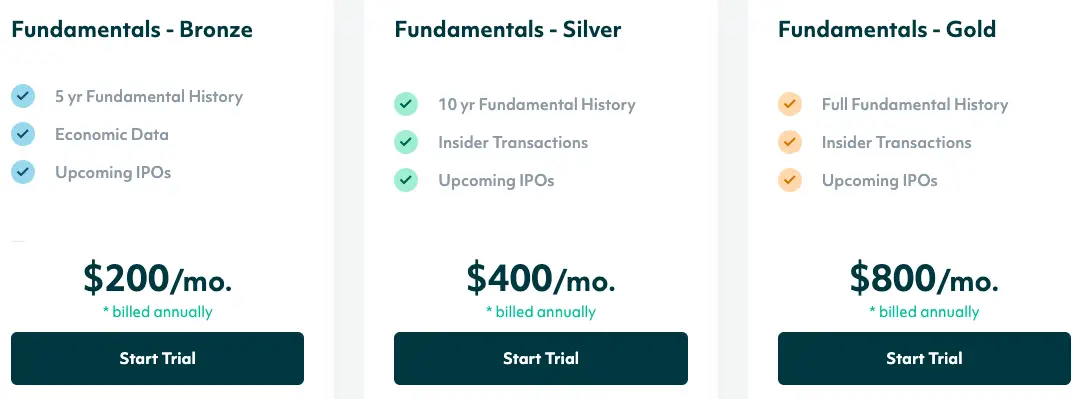The width and height of the screenshot is (1084, 399).
Task: Click the Economic Data feature label
Action: [112, 134]
